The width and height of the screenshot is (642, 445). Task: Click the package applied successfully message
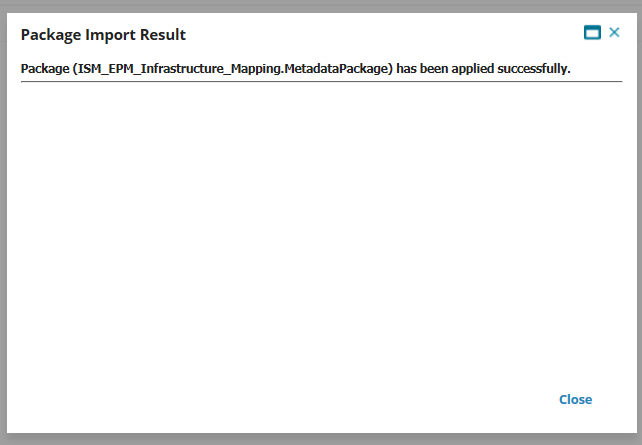pos(295,68)
